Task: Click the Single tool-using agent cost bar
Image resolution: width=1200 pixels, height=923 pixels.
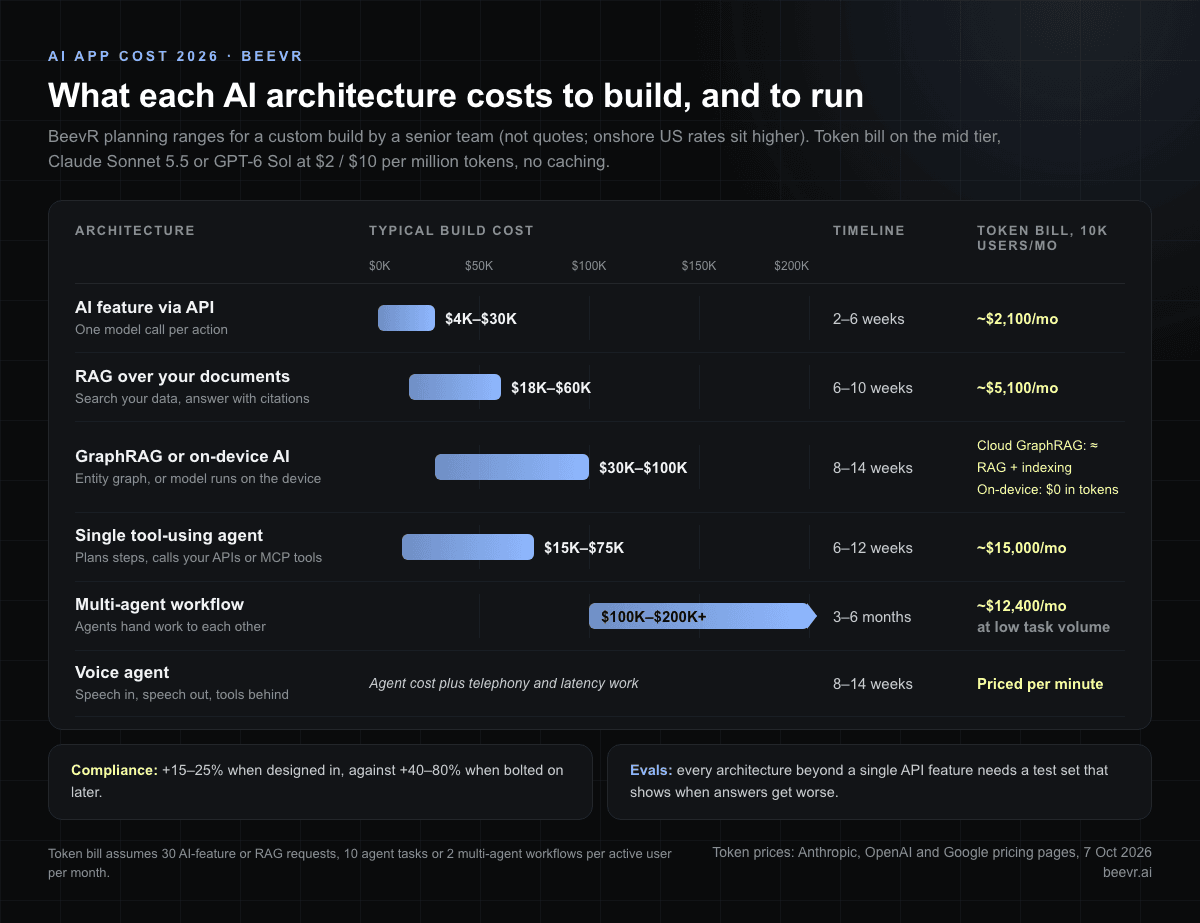Action: (468, 547)
